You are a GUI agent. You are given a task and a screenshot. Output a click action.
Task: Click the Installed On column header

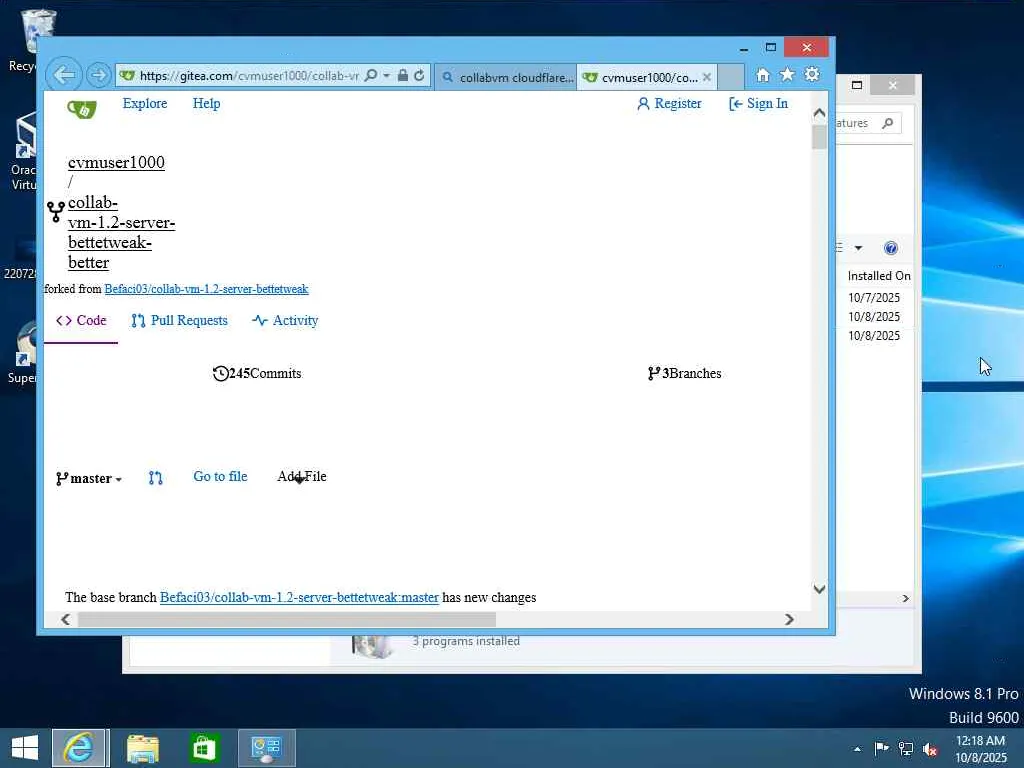[879, 276]
